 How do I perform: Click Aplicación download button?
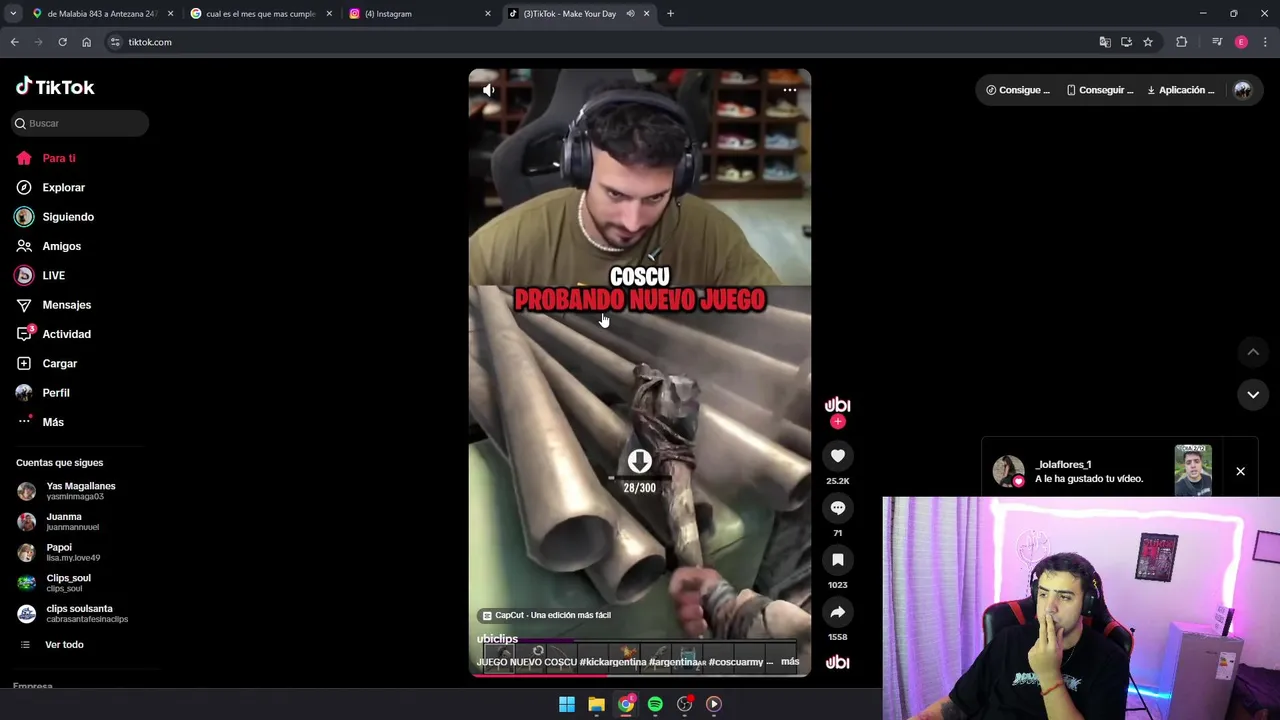[1181, 90]
